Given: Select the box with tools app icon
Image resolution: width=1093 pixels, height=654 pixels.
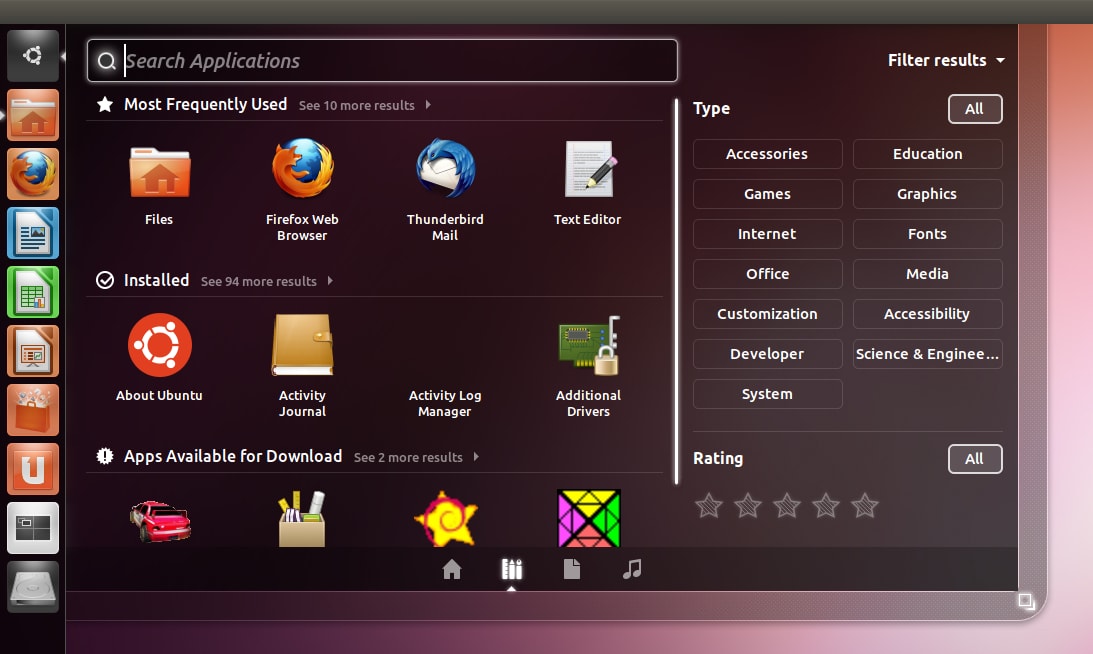Looking at the screenshot, I should point(302,519).
